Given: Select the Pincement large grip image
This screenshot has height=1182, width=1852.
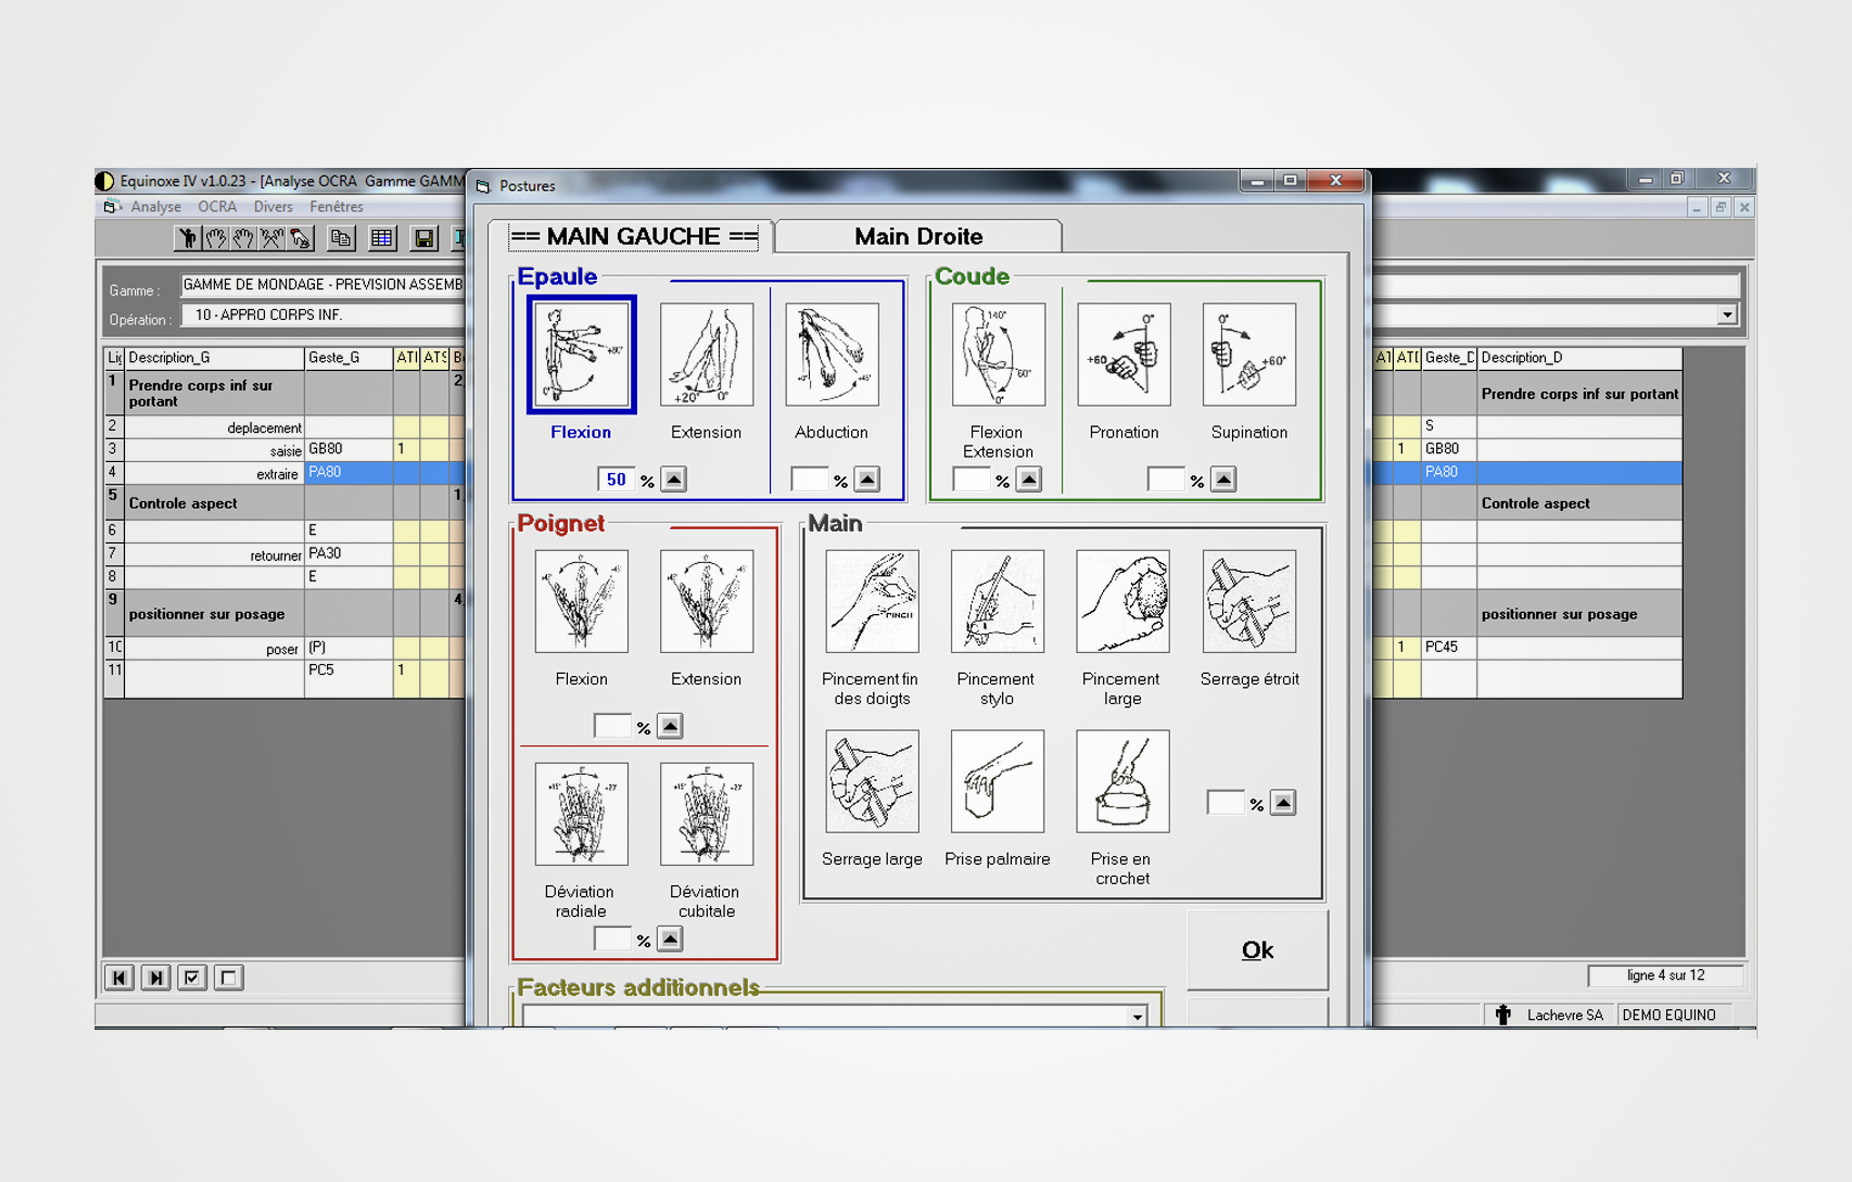Looking at the screenshot, I should click(x=1123, y=601).
